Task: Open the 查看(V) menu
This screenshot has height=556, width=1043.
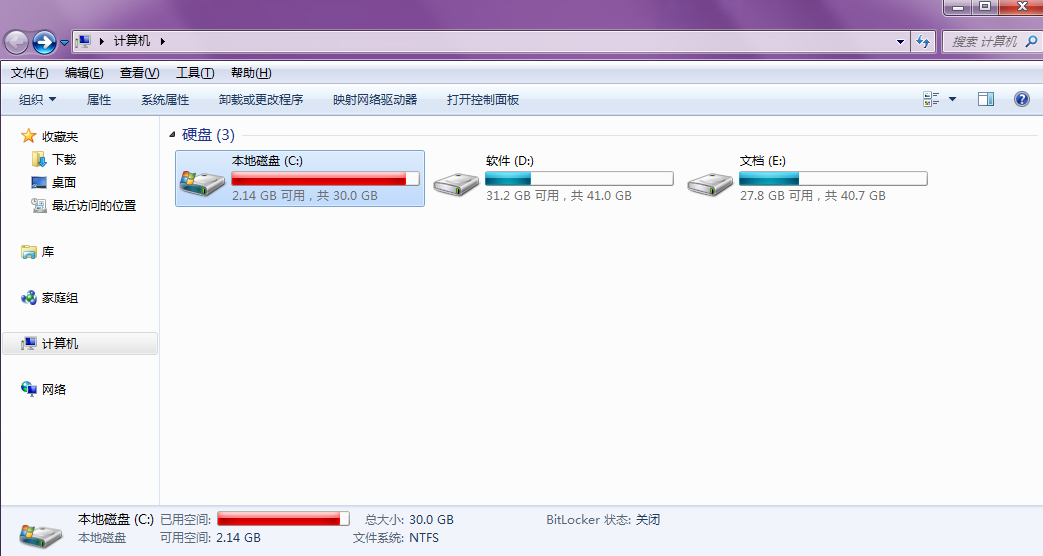Action: (140, 73)
